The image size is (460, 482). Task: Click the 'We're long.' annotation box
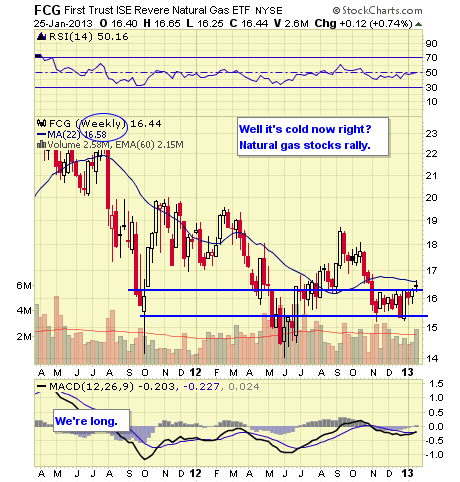click(91, 421)
